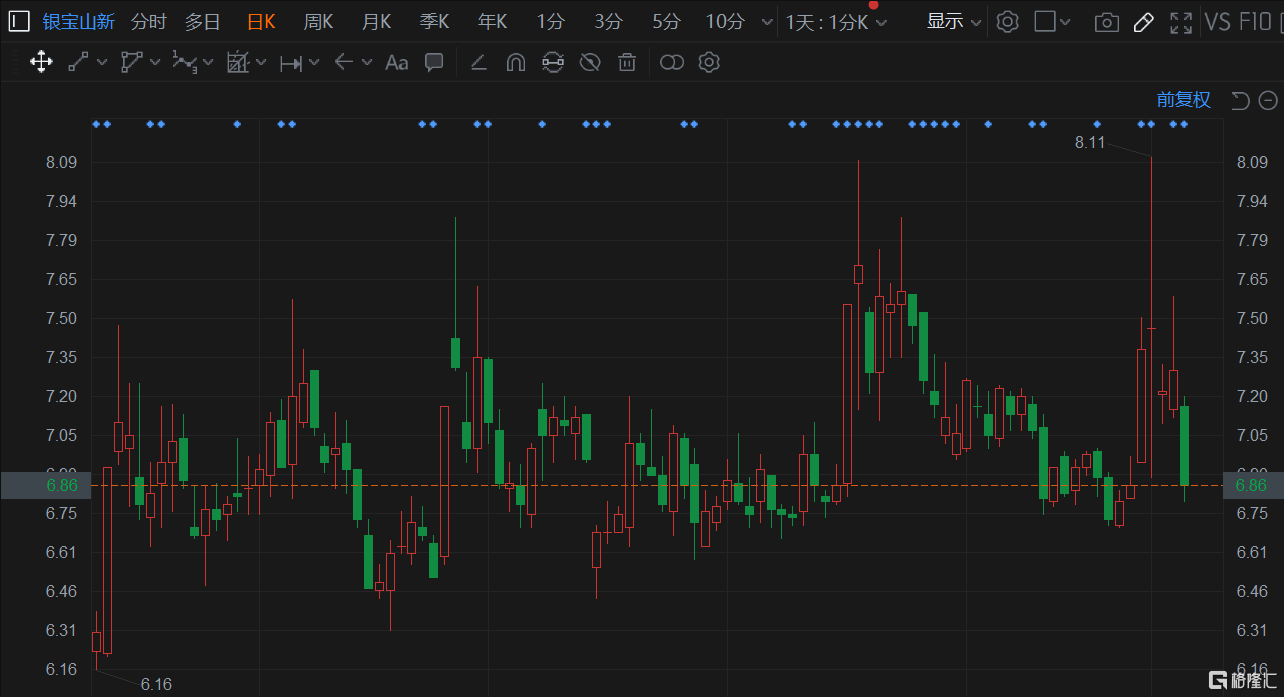Toggle drawing sync across periods

tap(553, 63)
